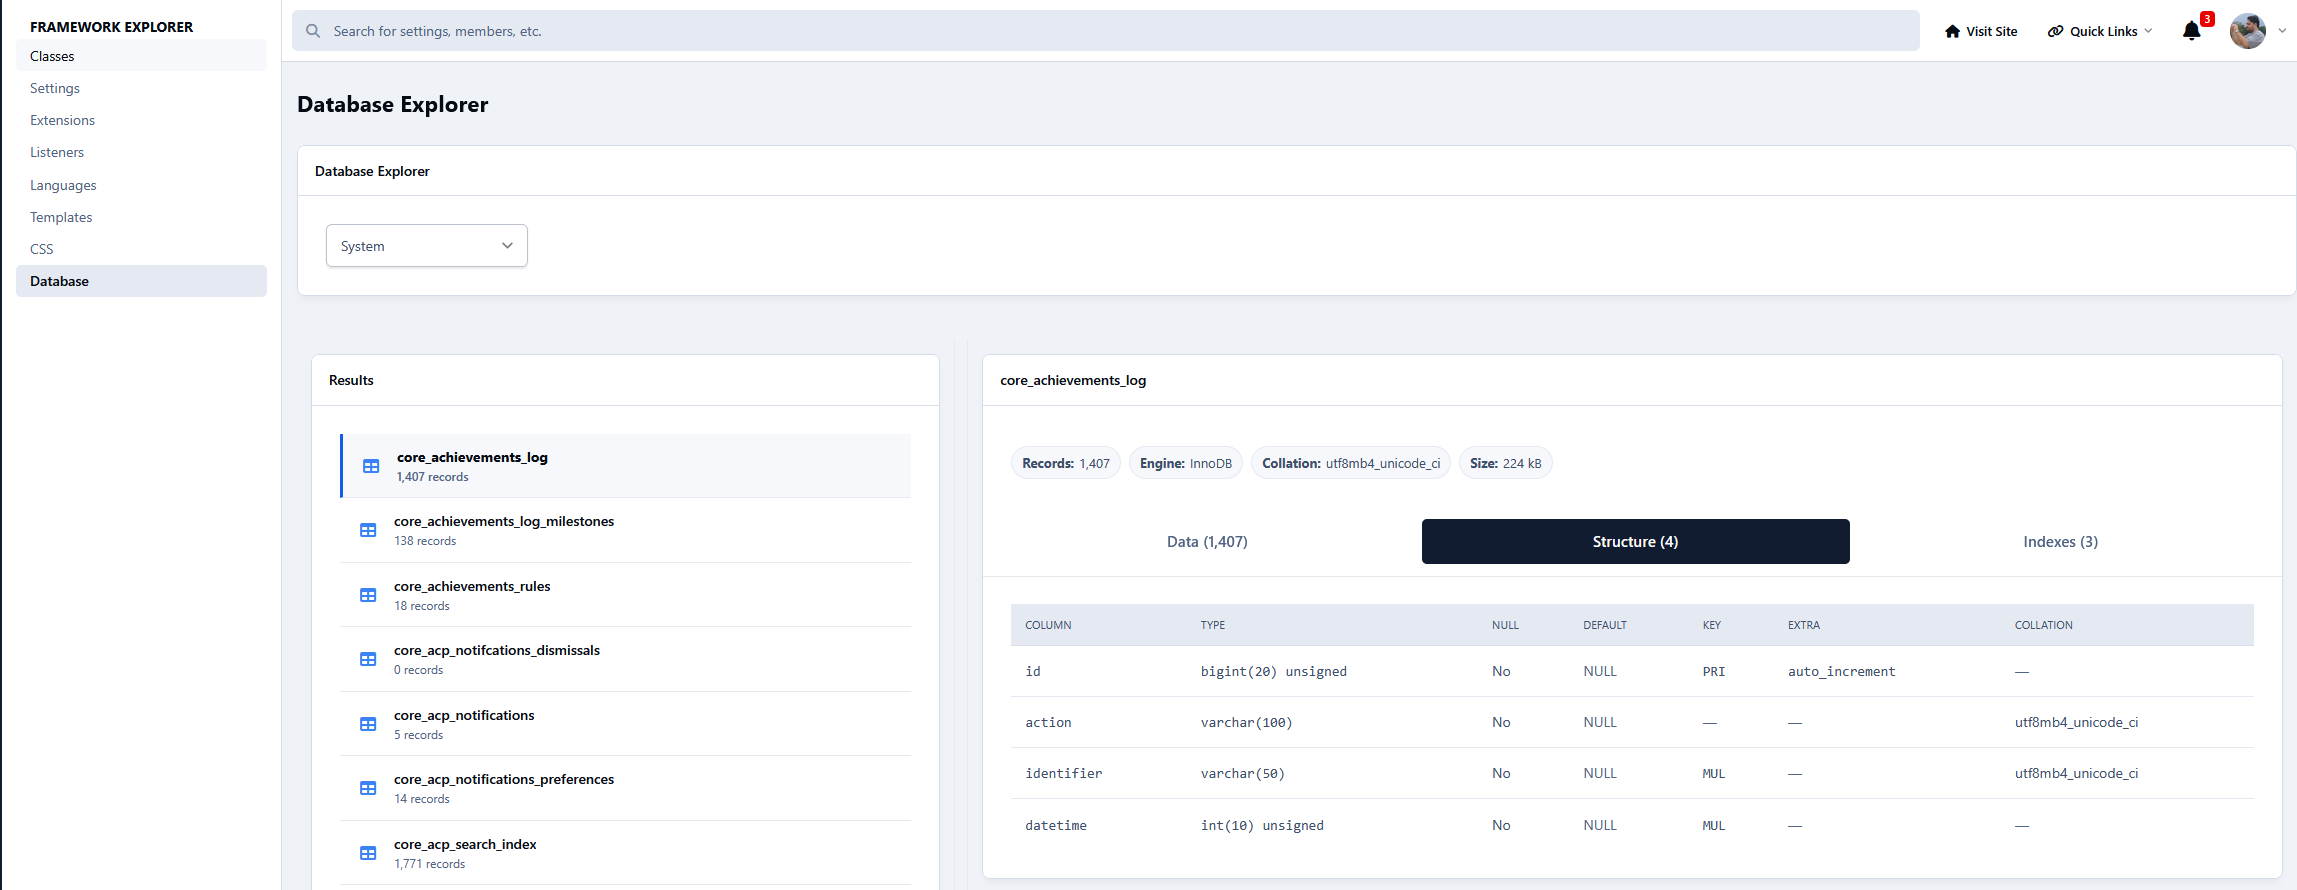Viewport: 2297px width, 890px height.
Task: Click the Records: 1,407 badge
Action: (x=1066, y=463)
